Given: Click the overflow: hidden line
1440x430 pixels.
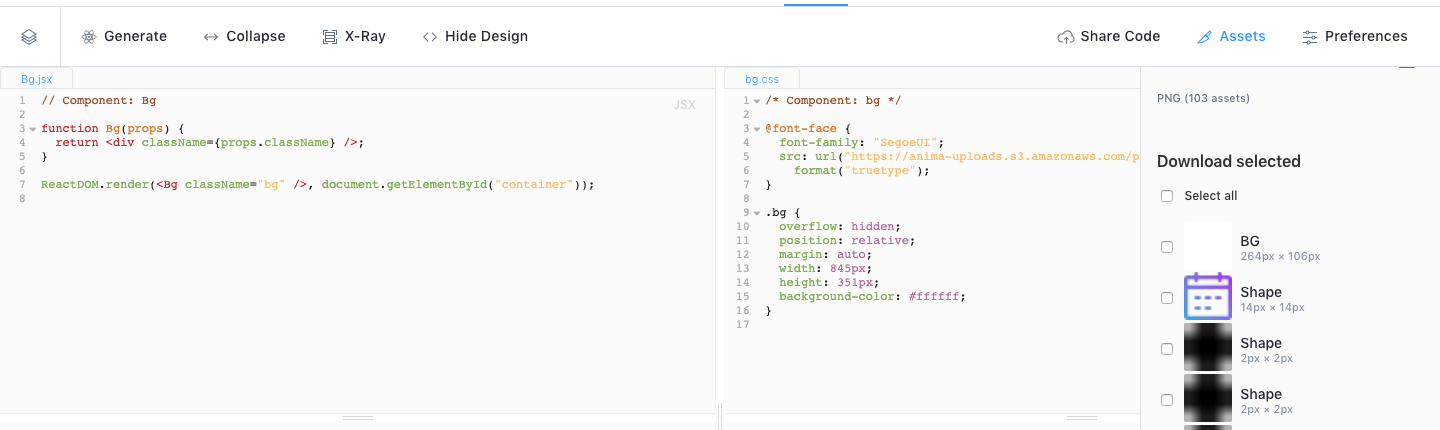Looking at the screenshot, I should (840, 227).
